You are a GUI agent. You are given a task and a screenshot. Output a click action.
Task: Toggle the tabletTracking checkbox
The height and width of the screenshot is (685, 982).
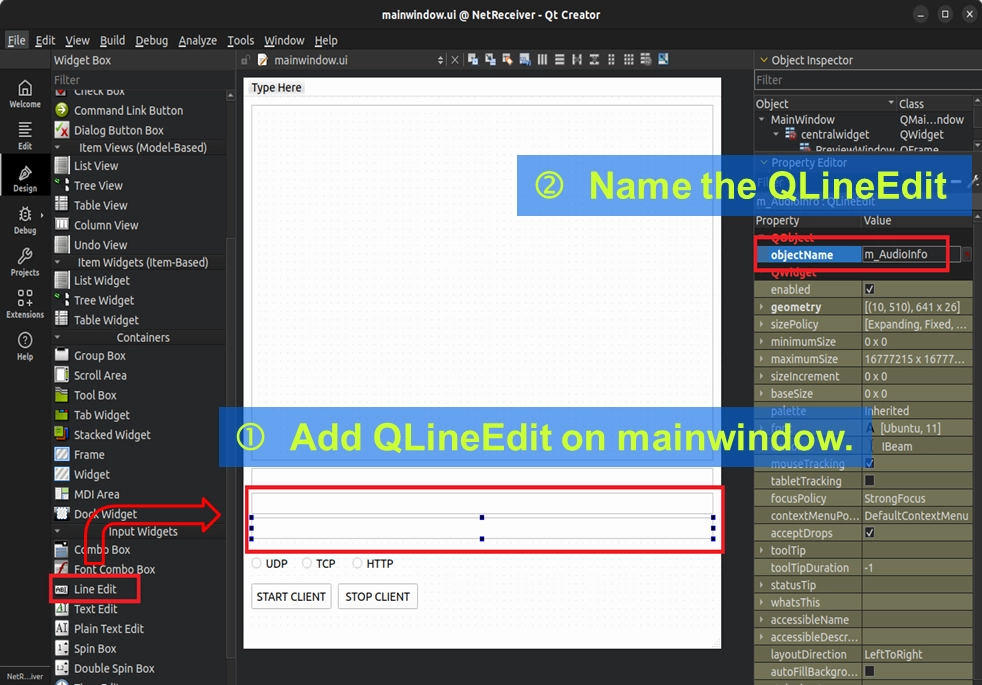[869, 480]
